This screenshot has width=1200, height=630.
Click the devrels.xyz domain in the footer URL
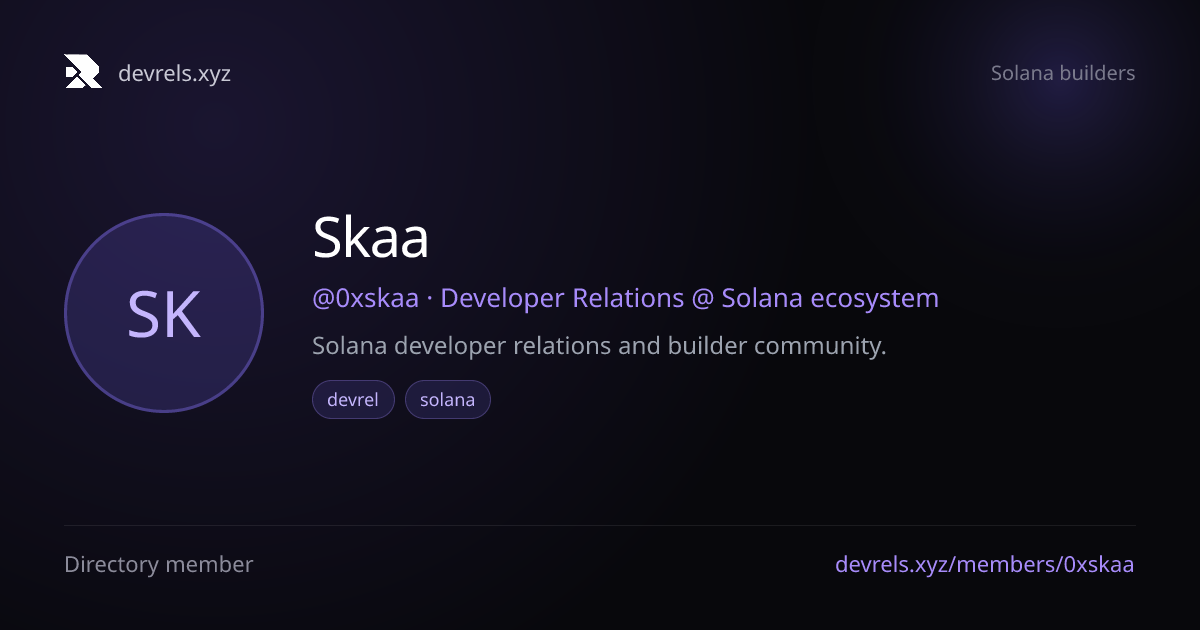point(891,564)
